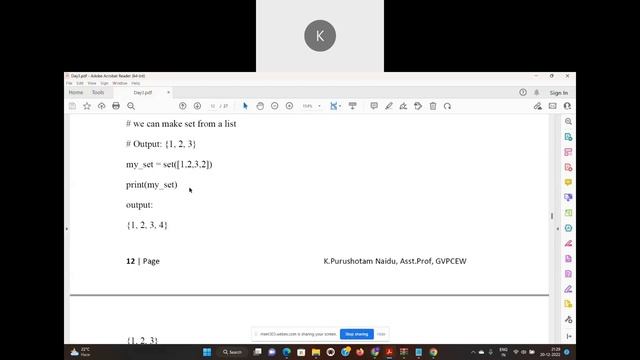Click the page number input field
The image size is (640, 360).
click(213, 106)
